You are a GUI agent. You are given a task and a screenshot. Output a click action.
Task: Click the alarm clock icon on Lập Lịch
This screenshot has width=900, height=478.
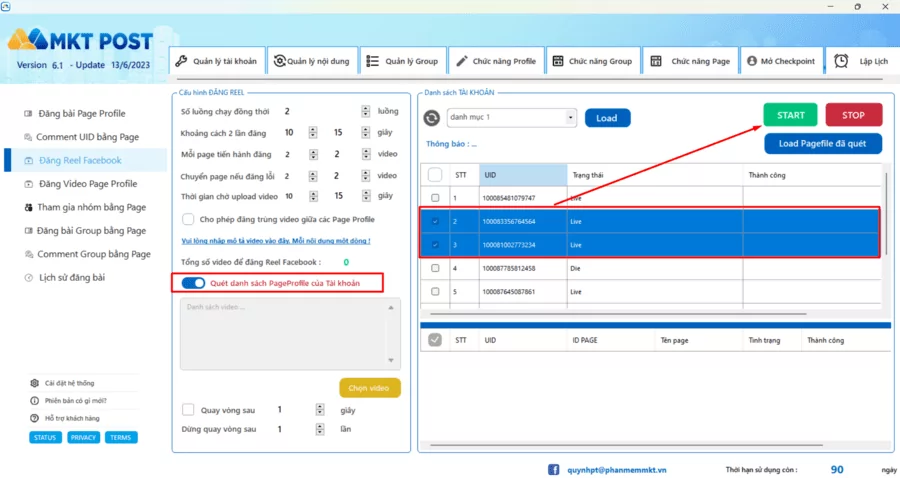(841, 61)
